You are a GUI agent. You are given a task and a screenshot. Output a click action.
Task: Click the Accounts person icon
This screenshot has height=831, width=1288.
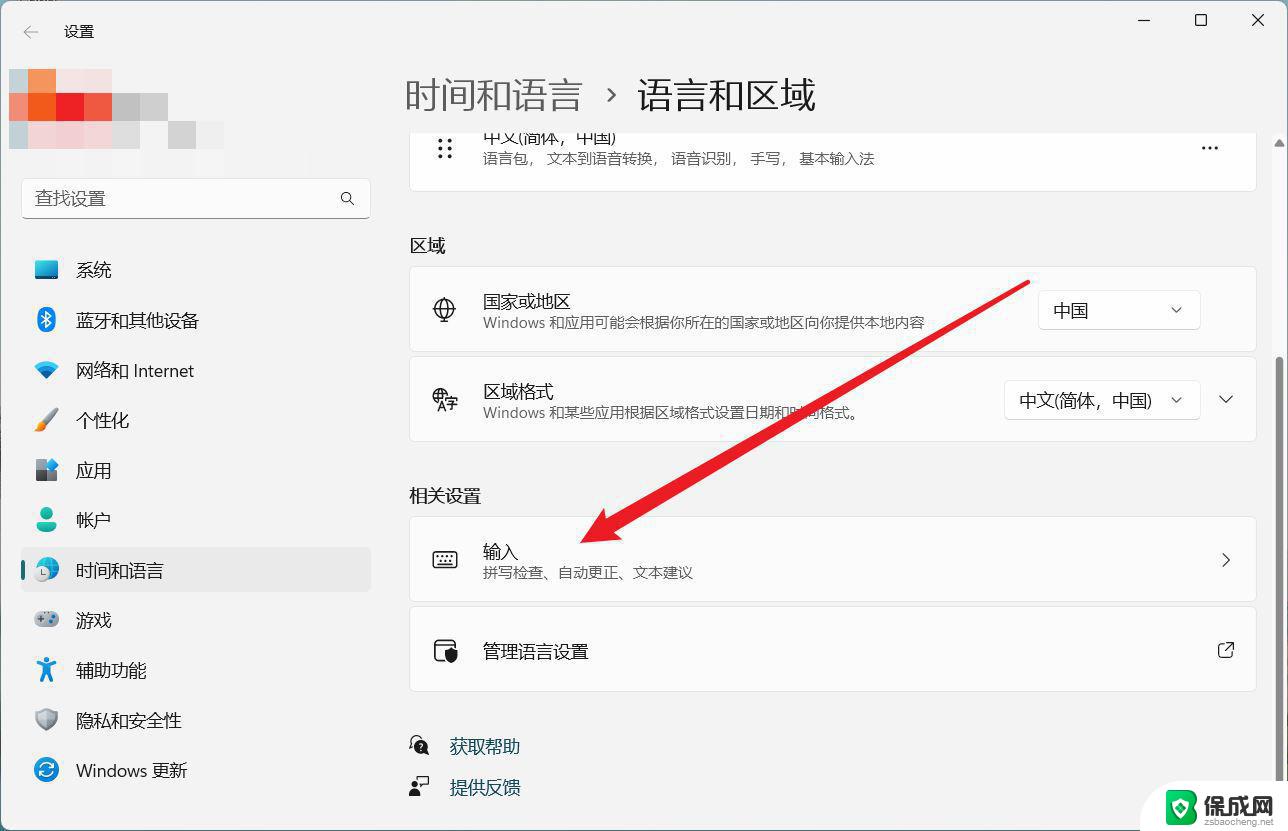click(x=46, y=520)
